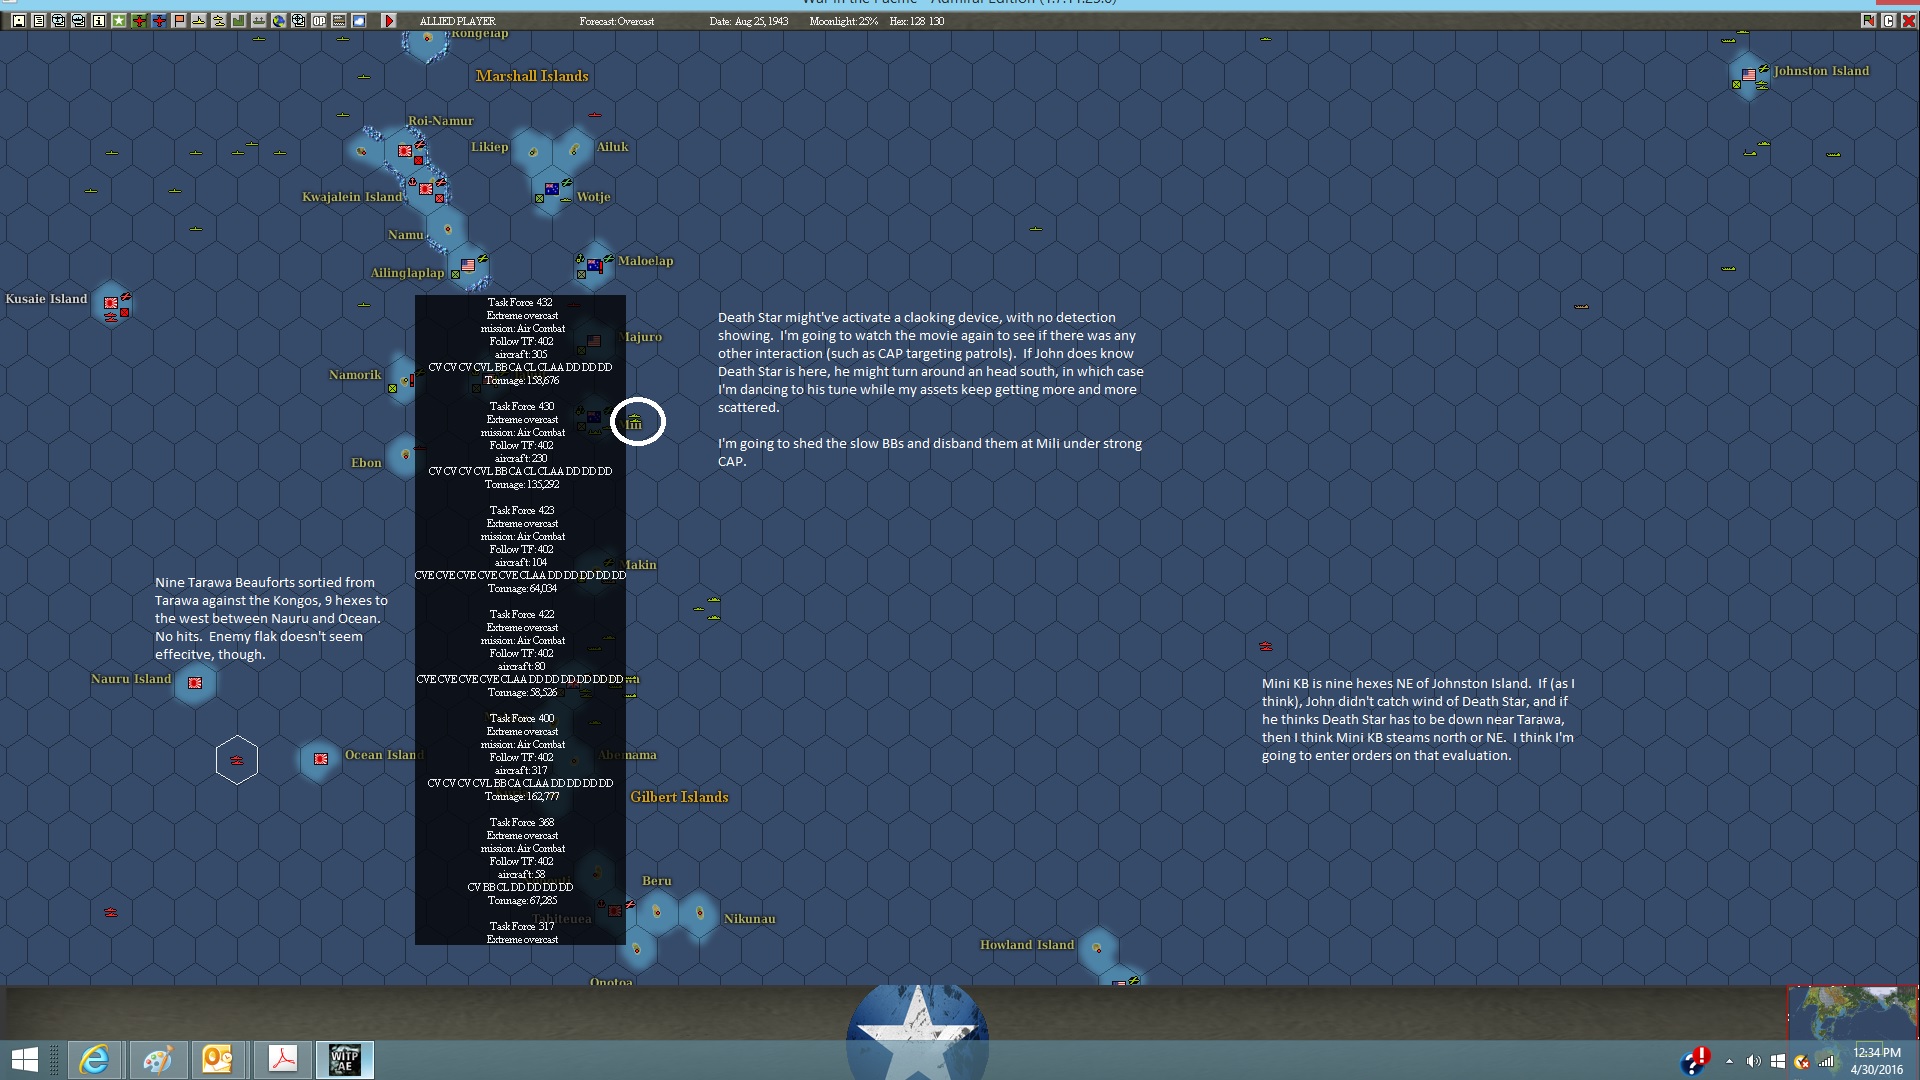Viewport: 1920px width, 1080px height.
Task: Open Internet Explorer from the taskbar
Action: pyautogui.click(x=95, y=1059)
